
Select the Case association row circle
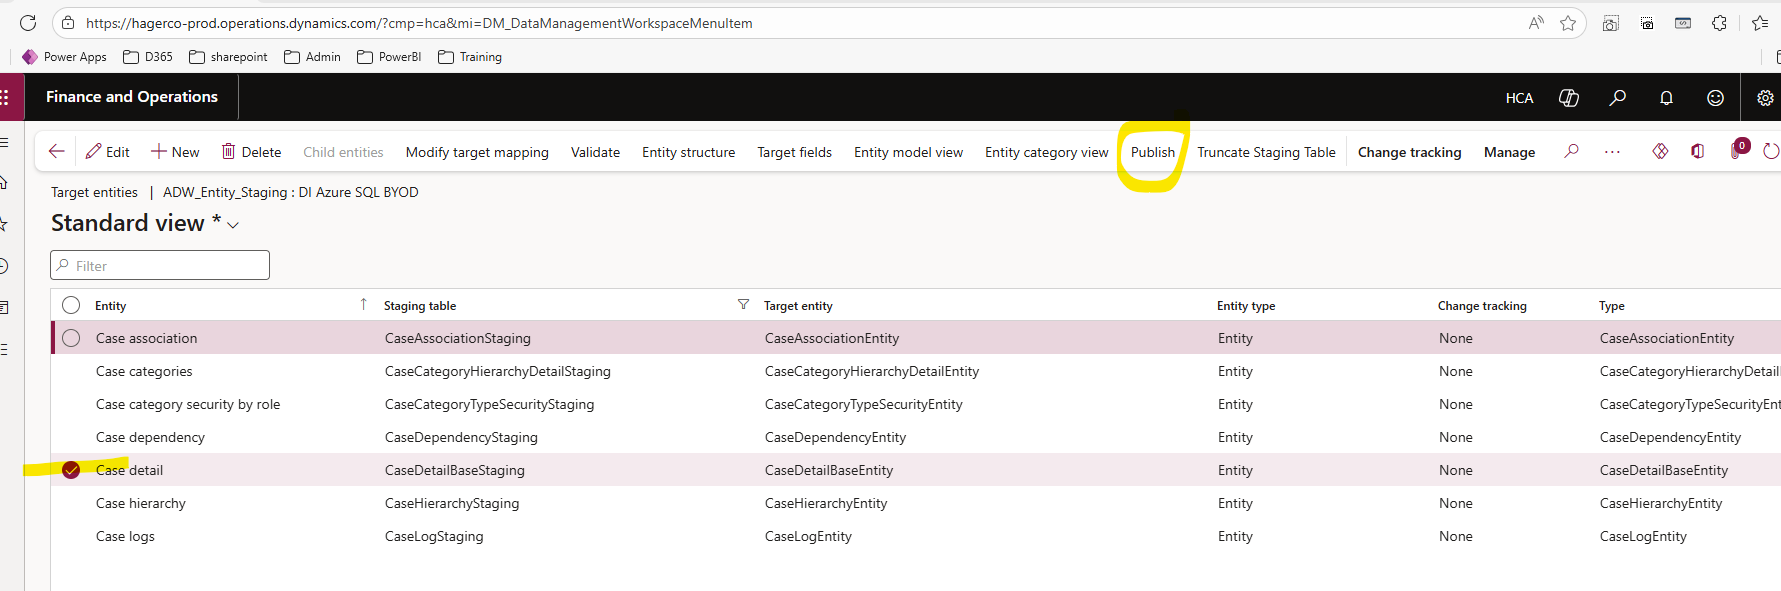(x=71, y=338)
